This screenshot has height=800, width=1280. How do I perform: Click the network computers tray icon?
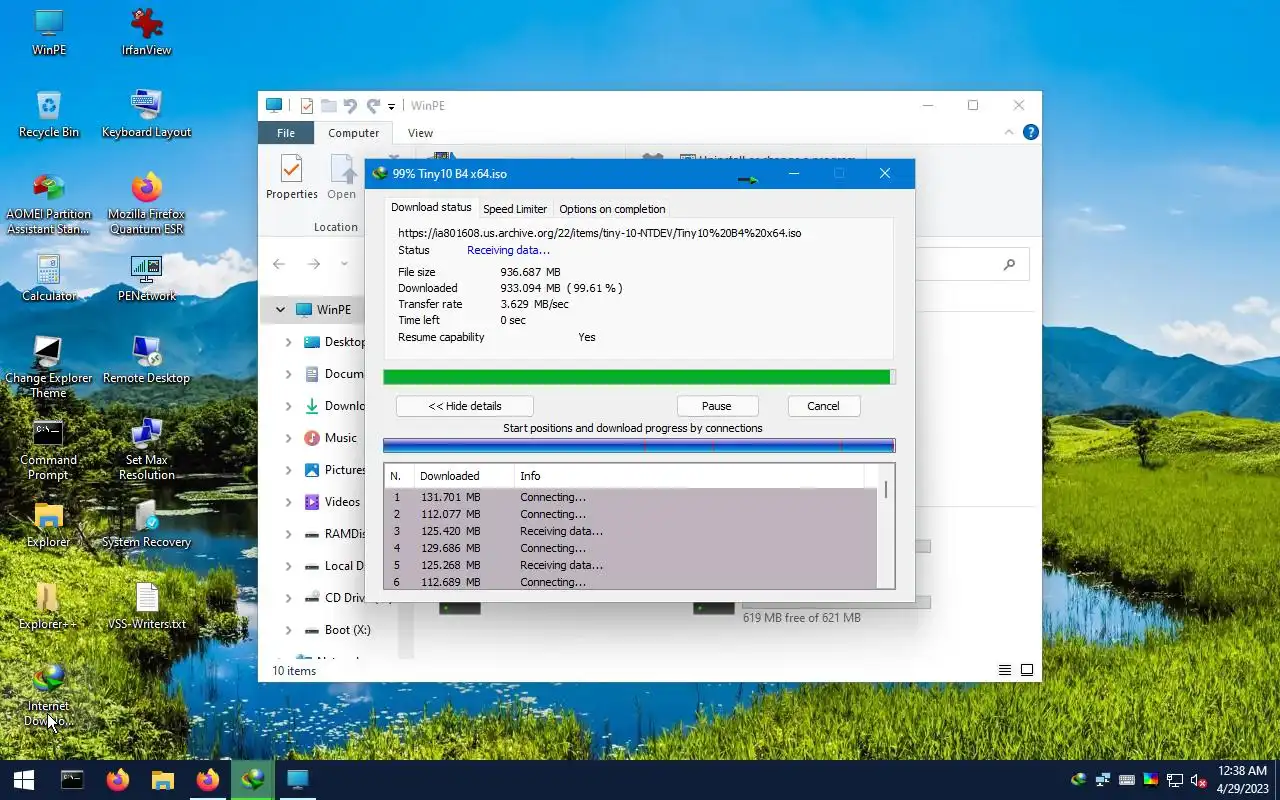[x=1102, y=780]
